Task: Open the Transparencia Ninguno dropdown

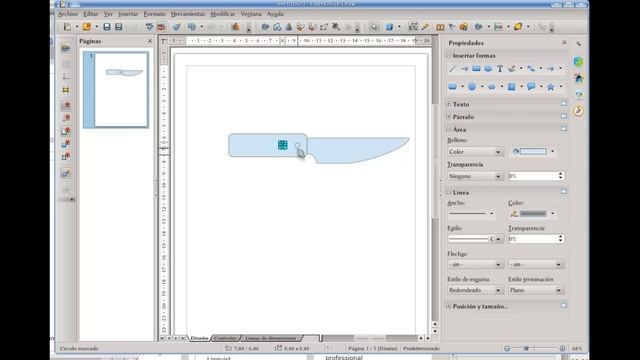Action: [475, 176]
